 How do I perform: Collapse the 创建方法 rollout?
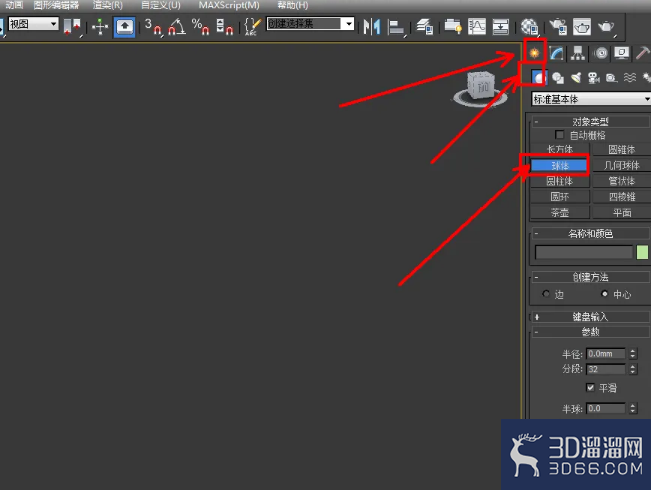[590, 277]
